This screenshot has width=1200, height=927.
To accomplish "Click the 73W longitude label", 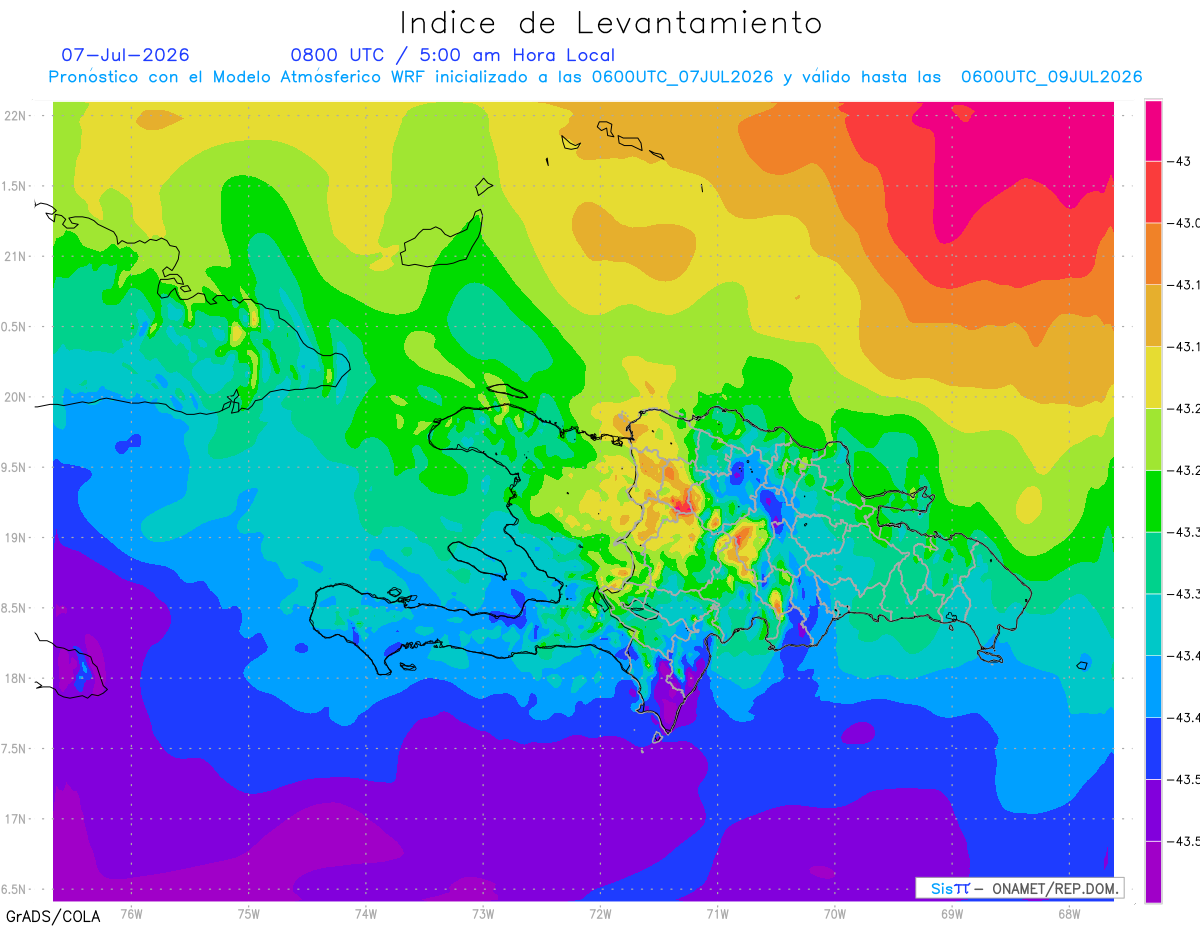I will (x=483, y=913).
